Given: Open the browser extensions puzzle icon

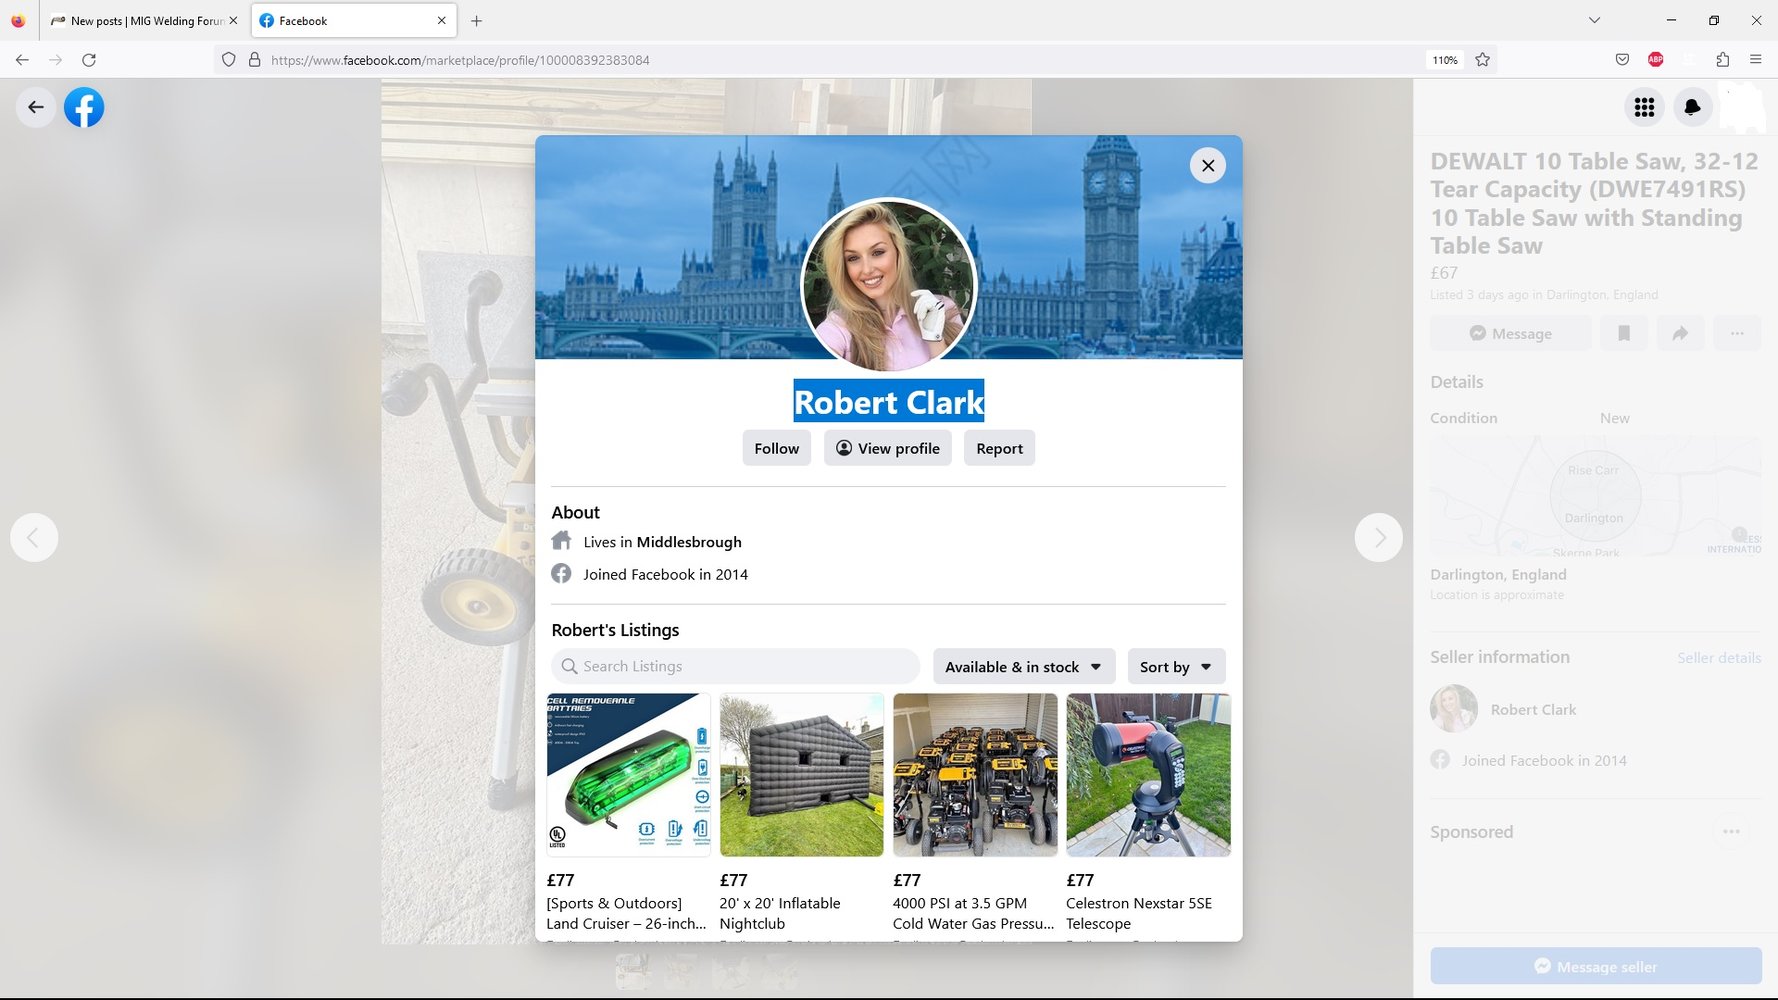Looking at the screenshot, I should [1722, 60].
